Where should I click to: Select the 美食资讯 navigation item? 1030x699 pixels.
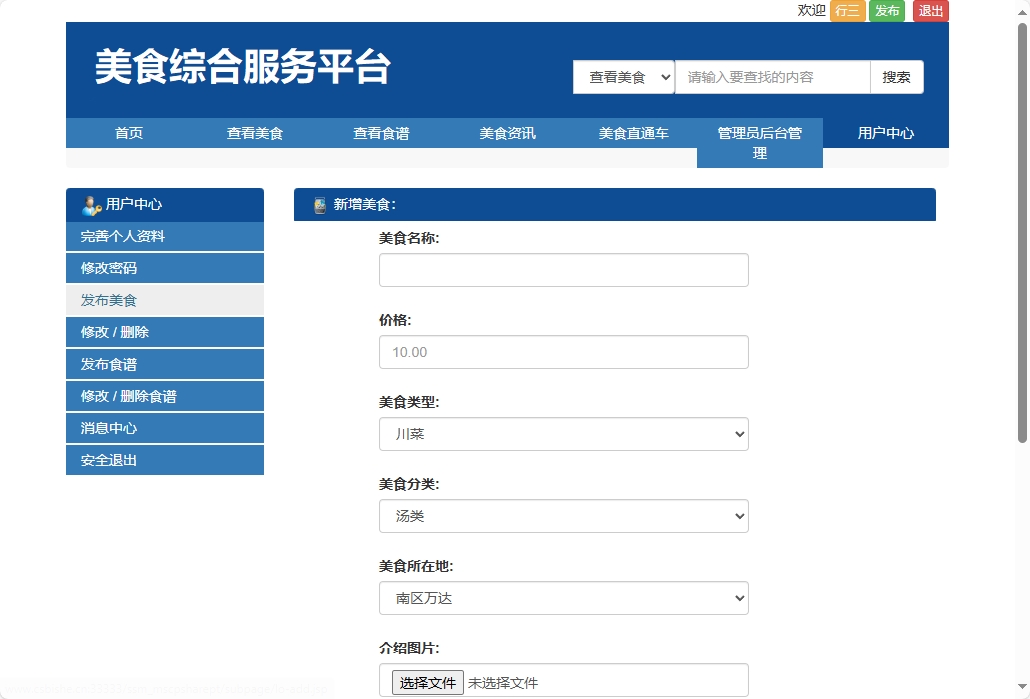(506, 132)
